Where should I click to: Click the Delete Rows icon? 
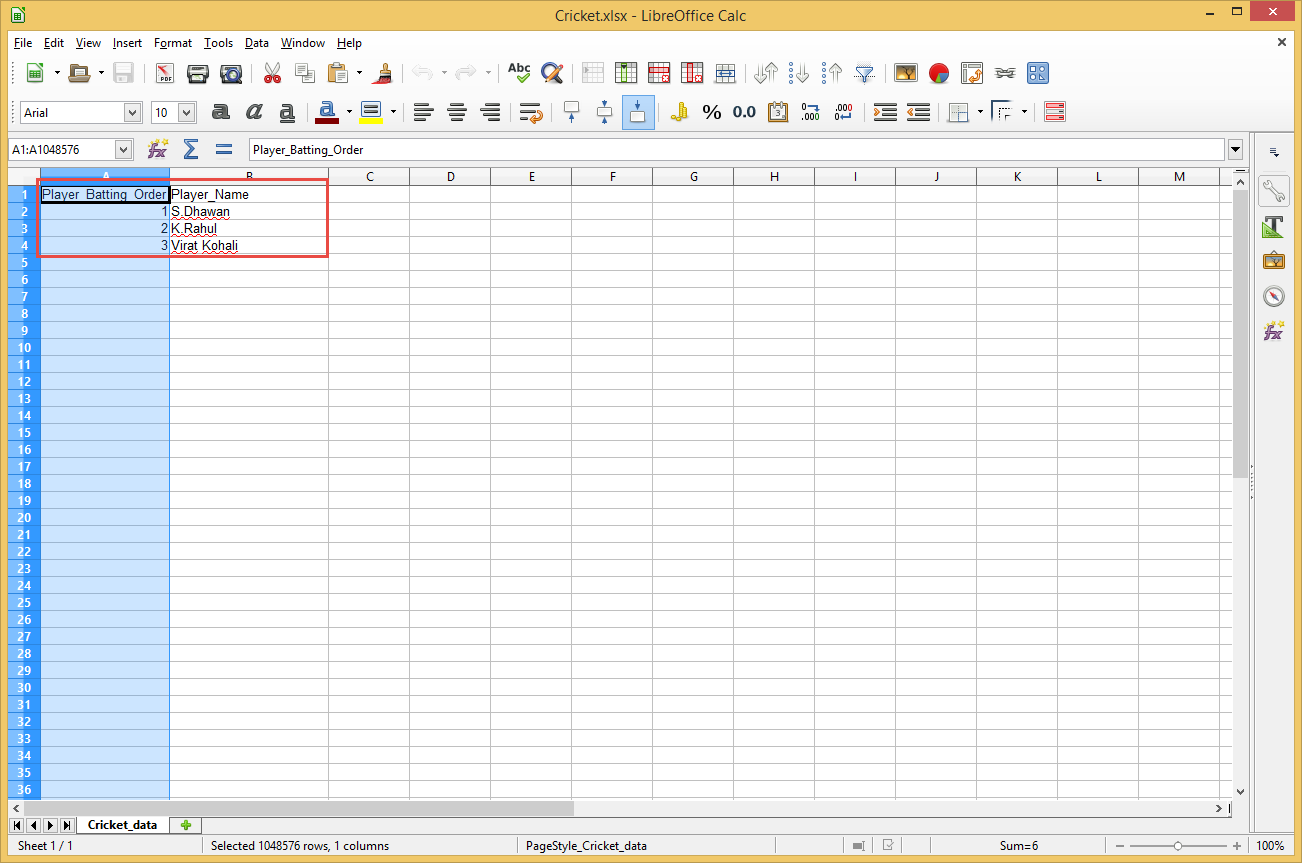tap(659, 73)
